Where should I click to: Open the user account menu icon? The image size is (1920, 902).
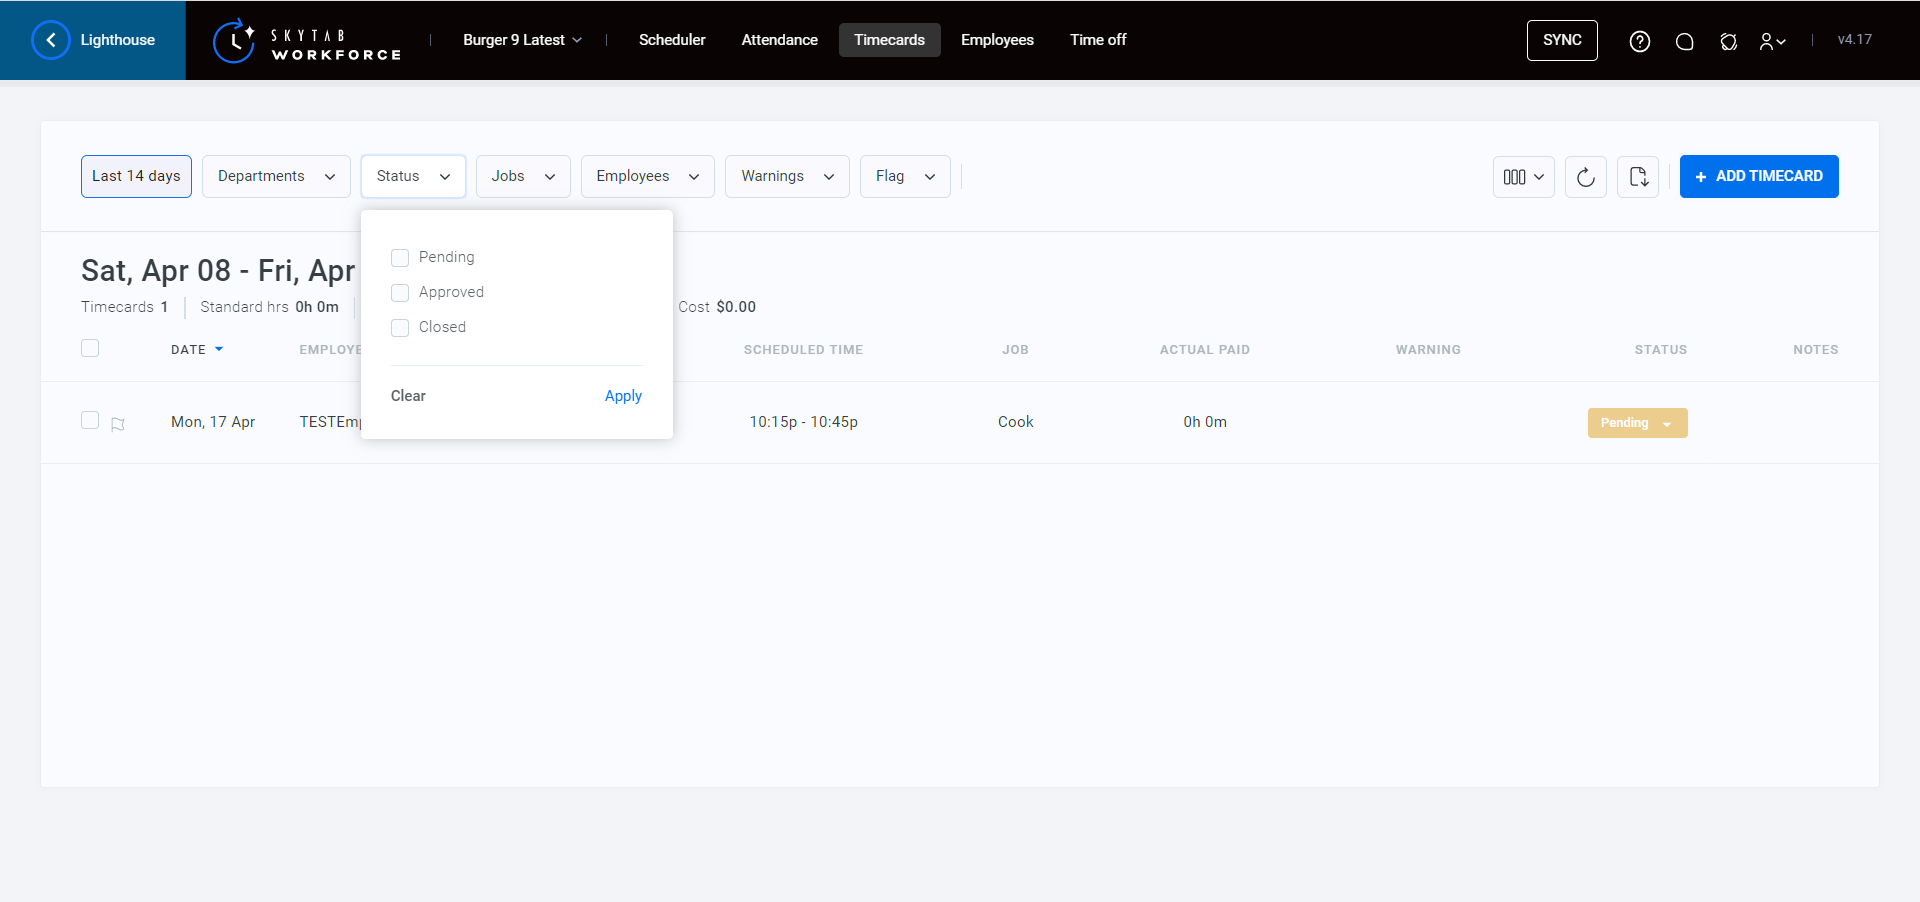point(1772,41)
